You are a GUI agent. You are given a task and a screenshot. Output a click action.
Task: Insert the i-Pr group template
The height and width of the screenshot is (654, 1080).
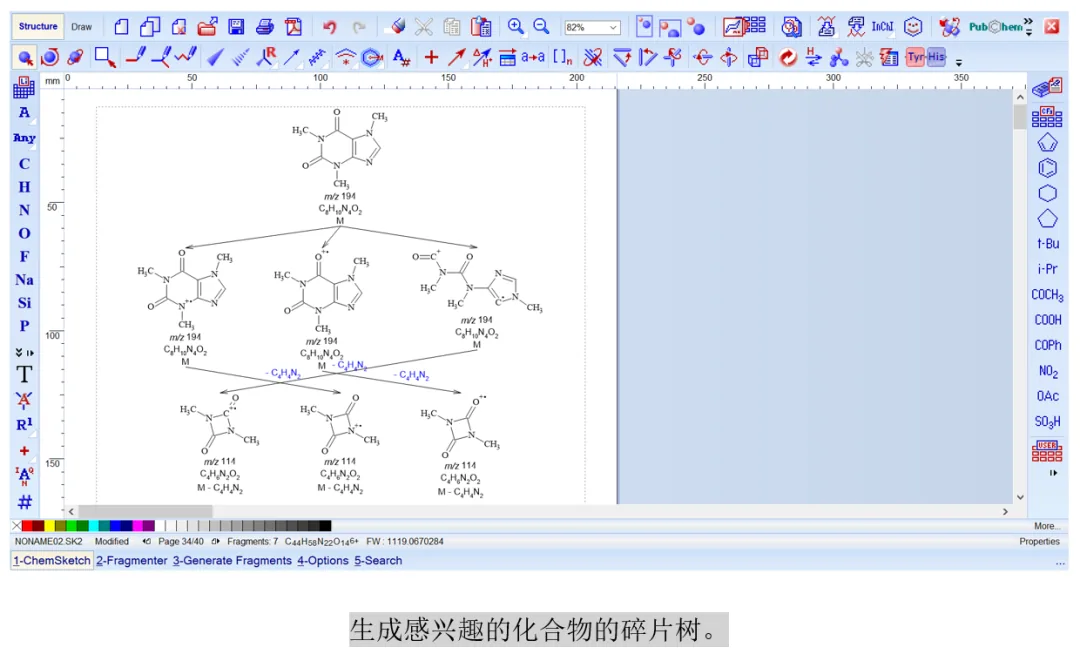1048,269
